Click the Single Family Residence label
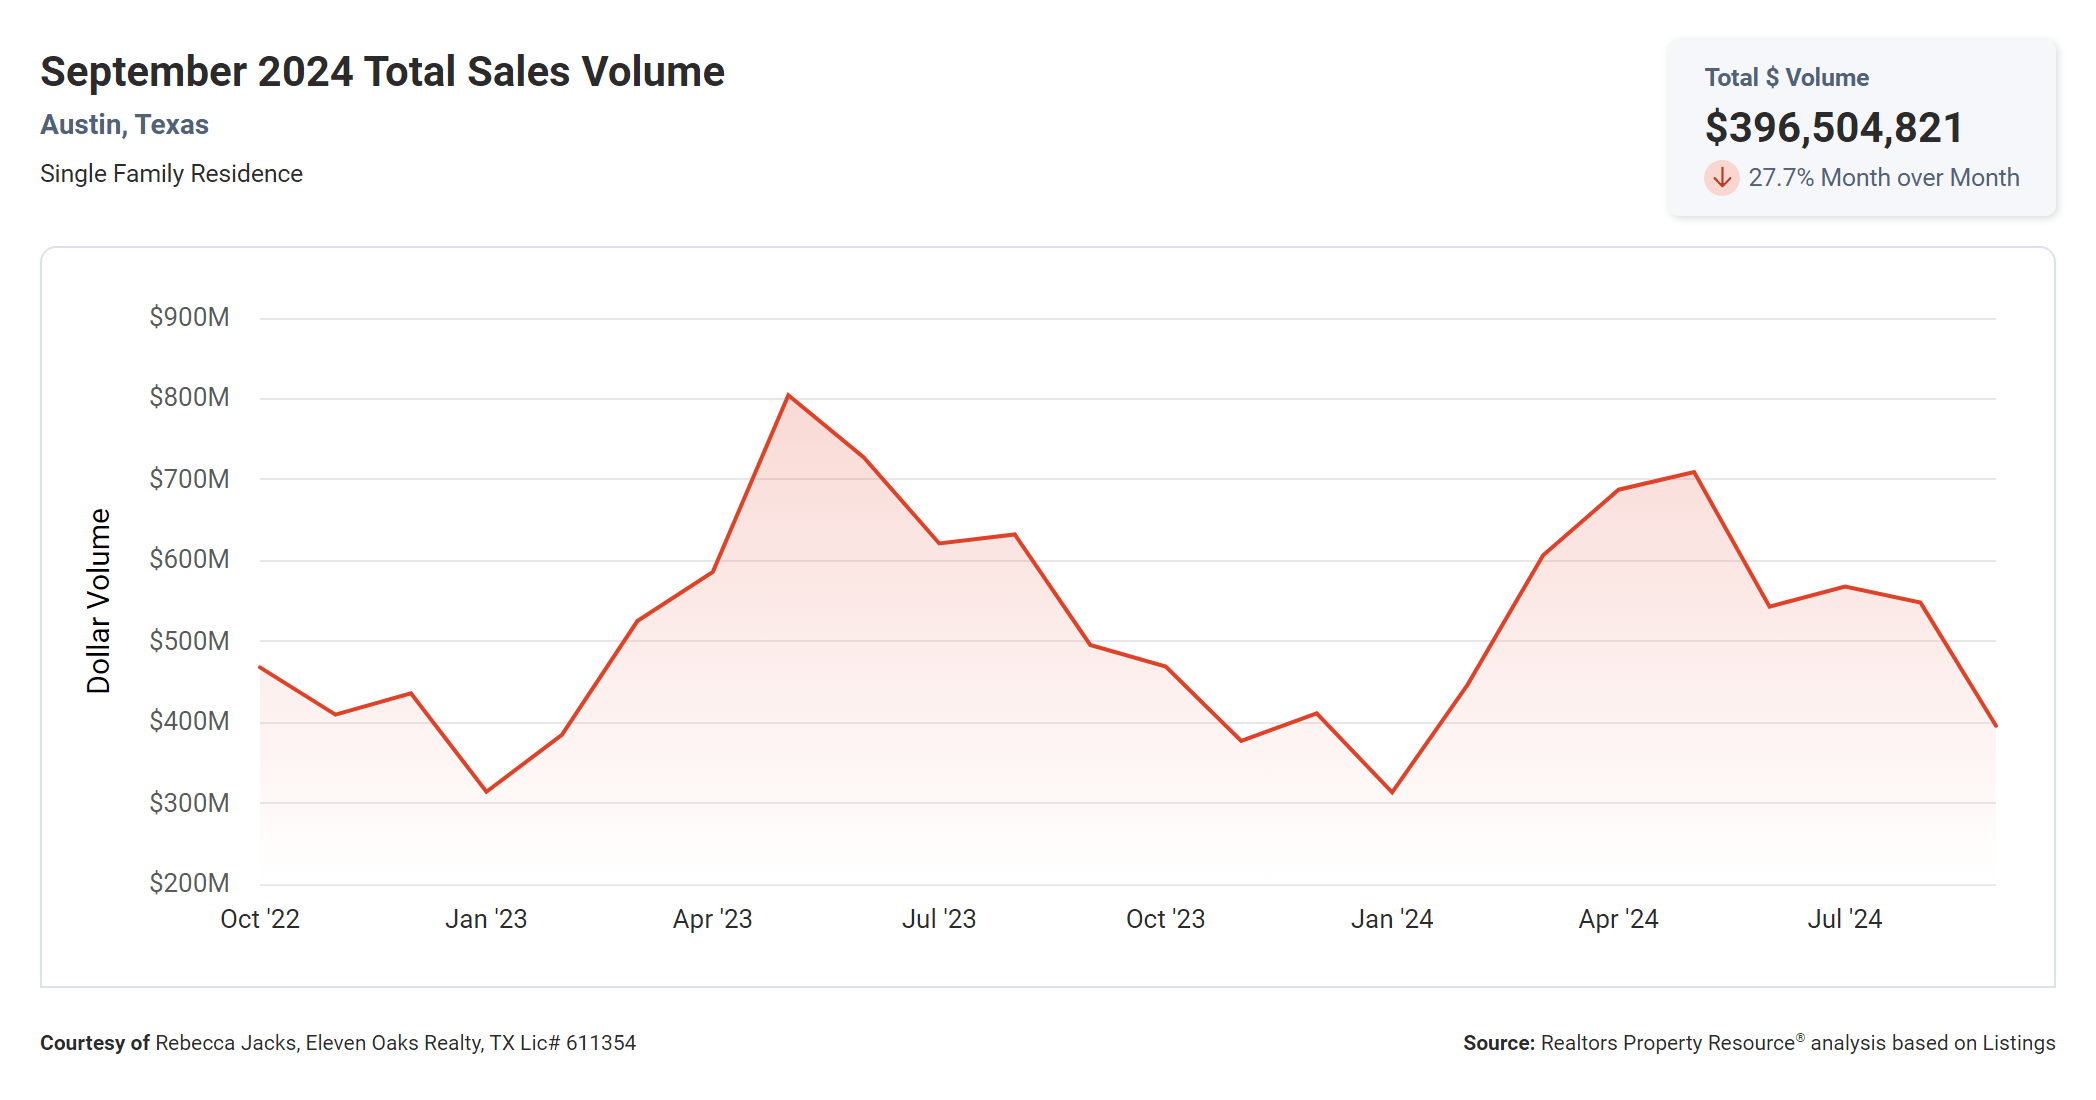2096x1100 pixels. pos(171,174)
